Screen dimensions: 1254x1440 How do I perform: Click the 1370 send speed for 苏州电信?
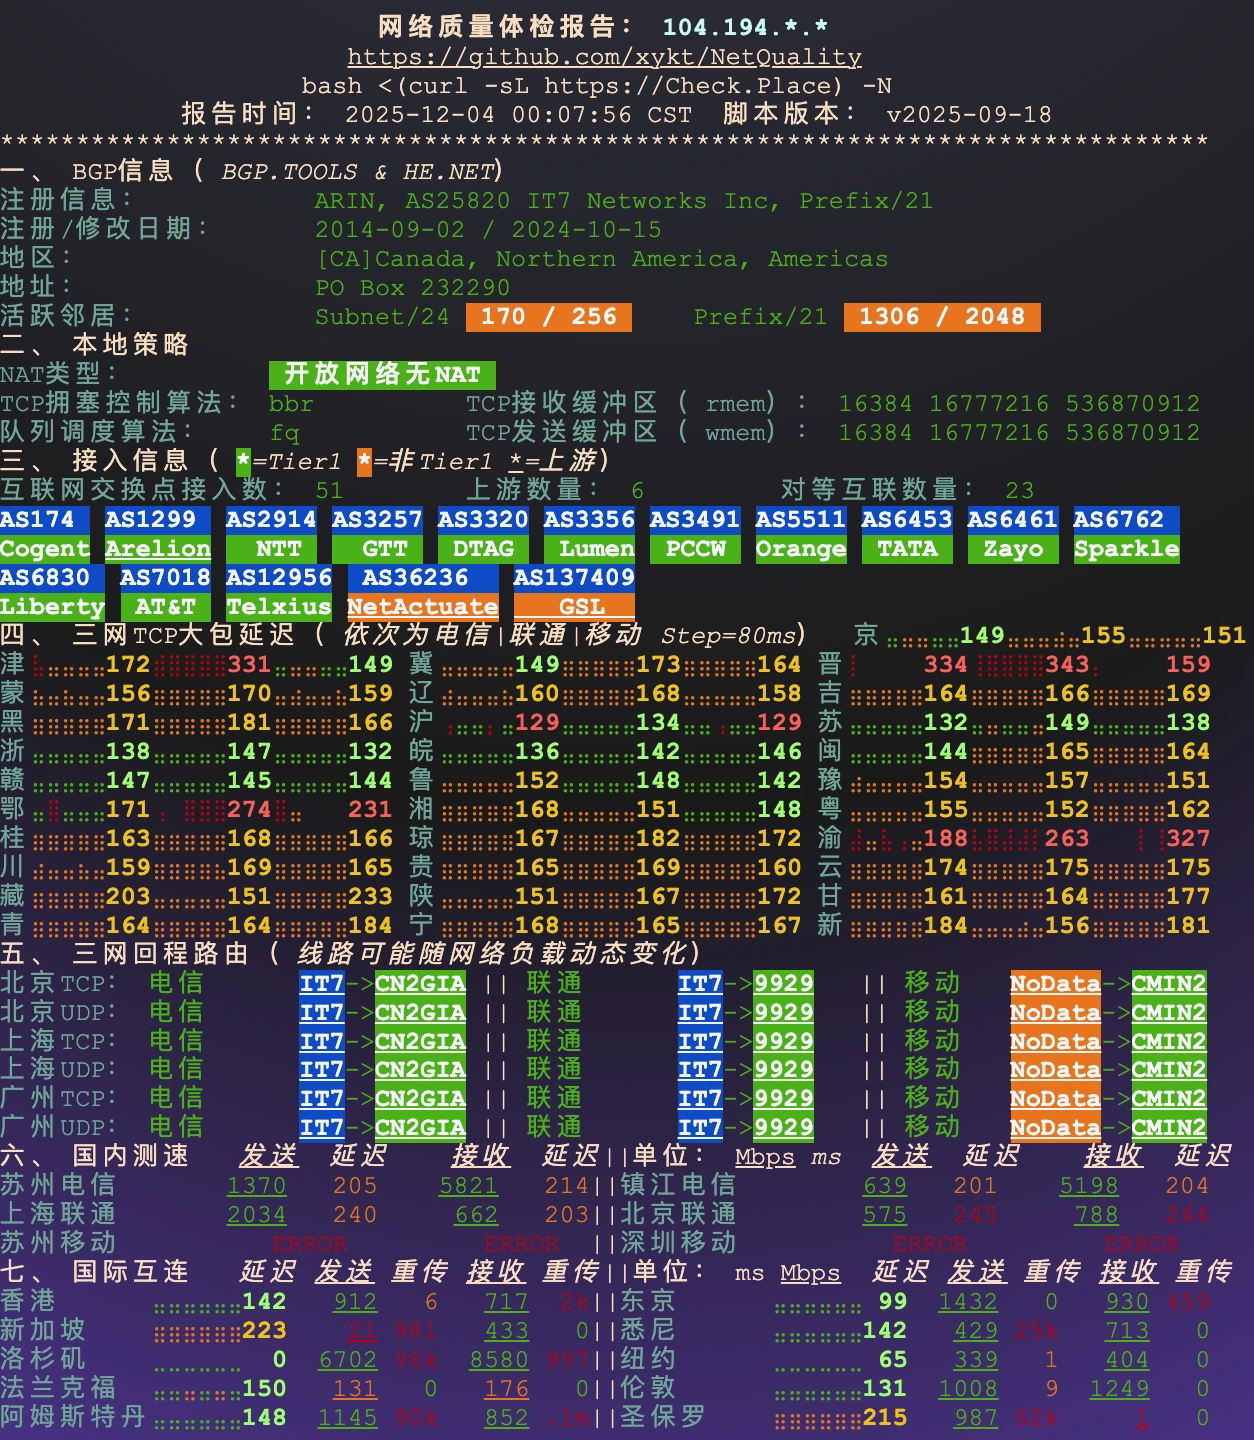256,1185
